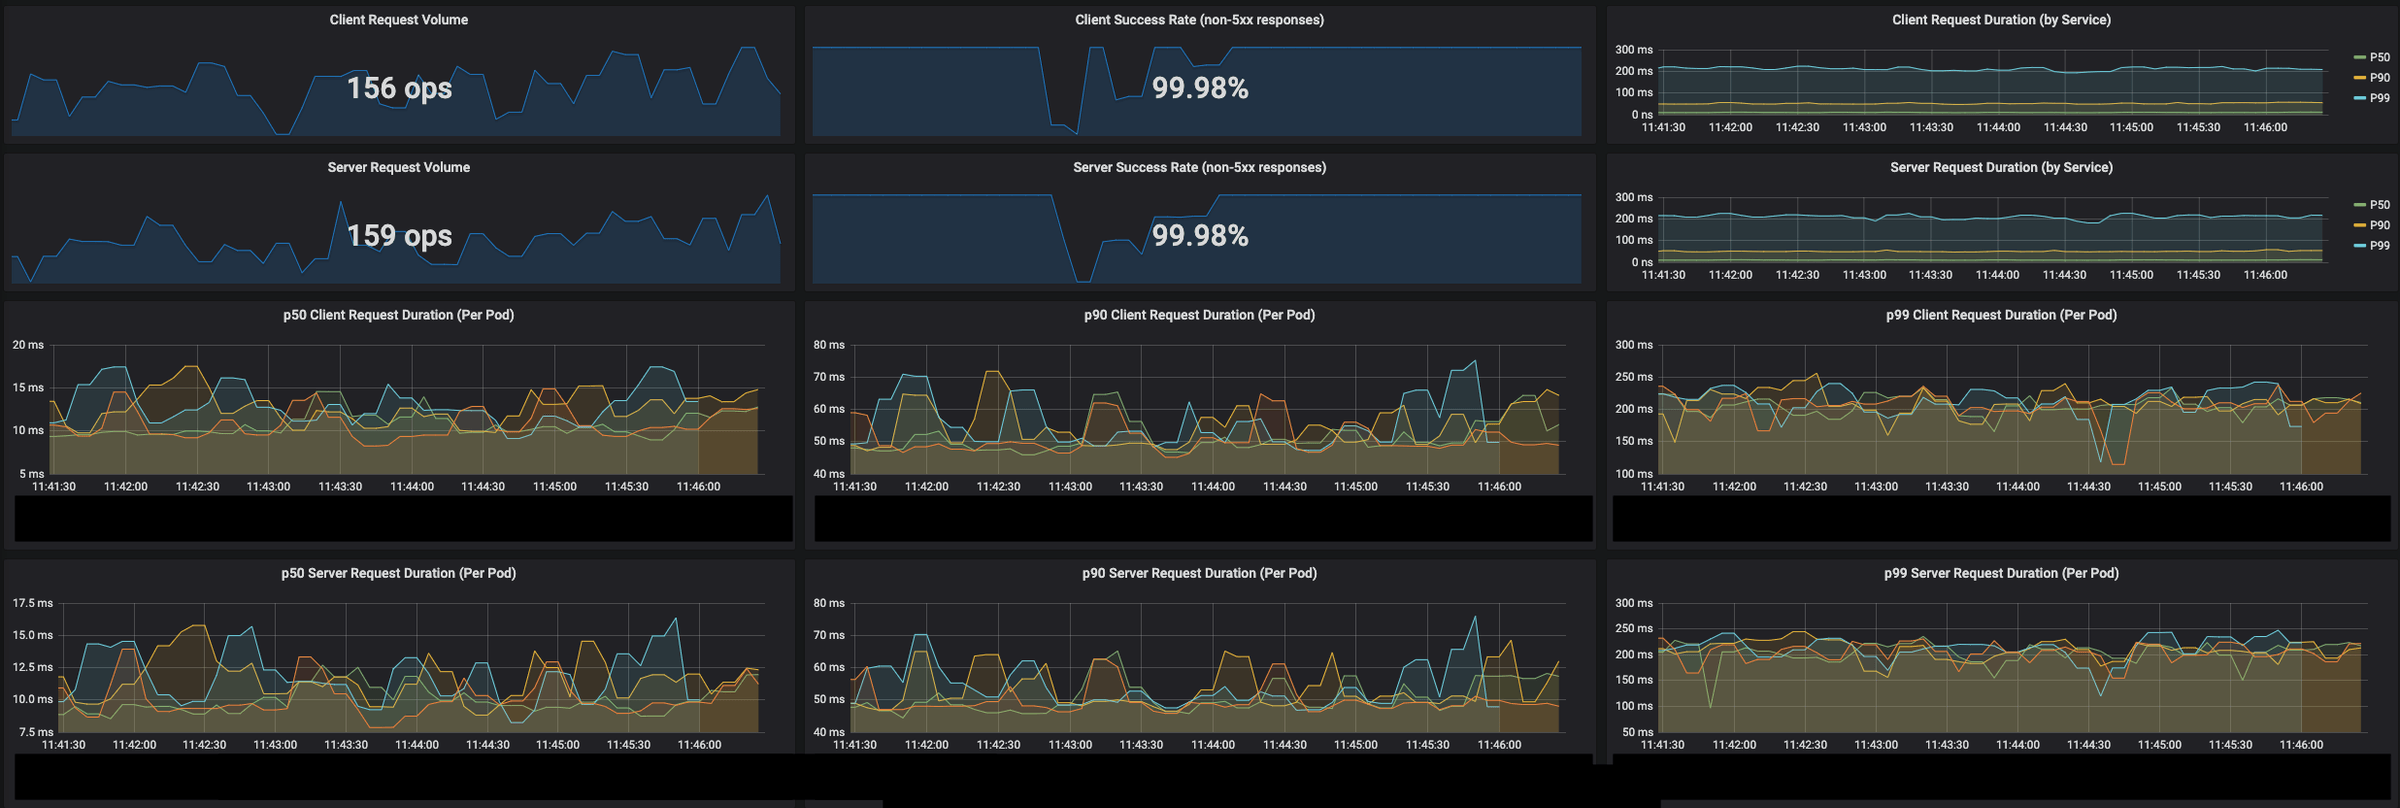Open Client Request Duration (by Service) title menu
This screenshot has height=808, width=2400.
[x=2001, y=20]
